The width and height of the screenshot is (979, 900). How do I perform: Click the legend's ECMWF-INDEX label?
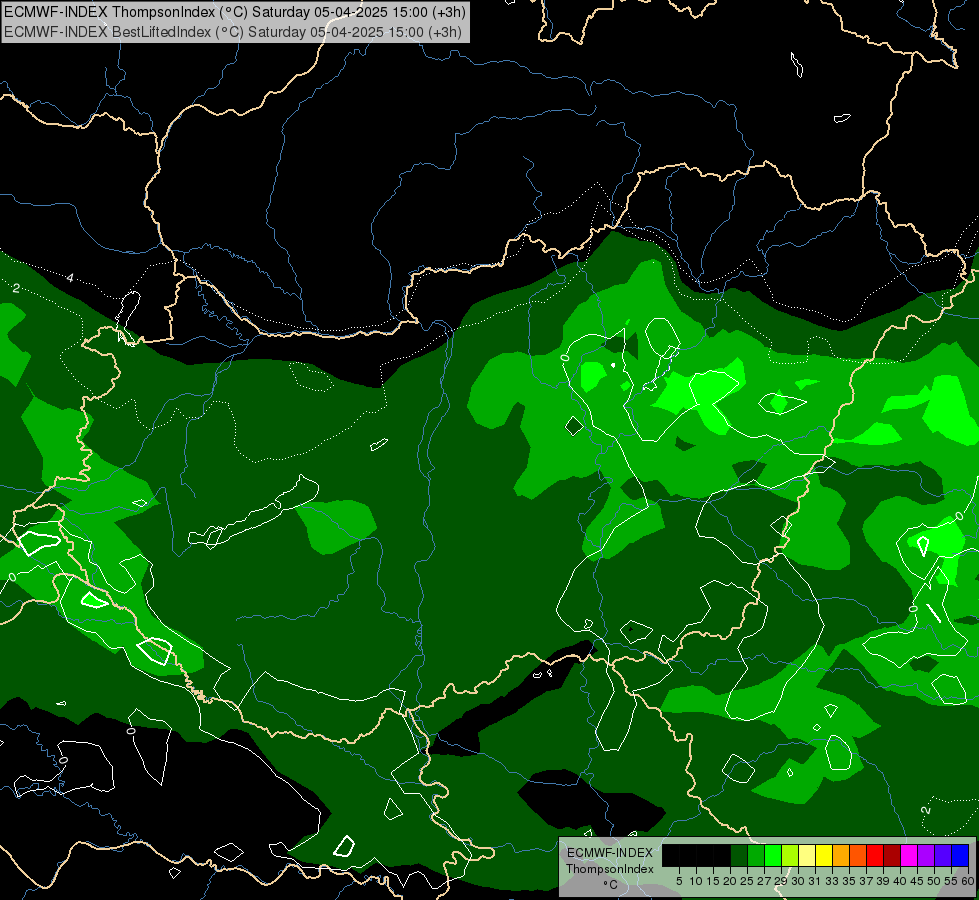click(x=610, y=853)
